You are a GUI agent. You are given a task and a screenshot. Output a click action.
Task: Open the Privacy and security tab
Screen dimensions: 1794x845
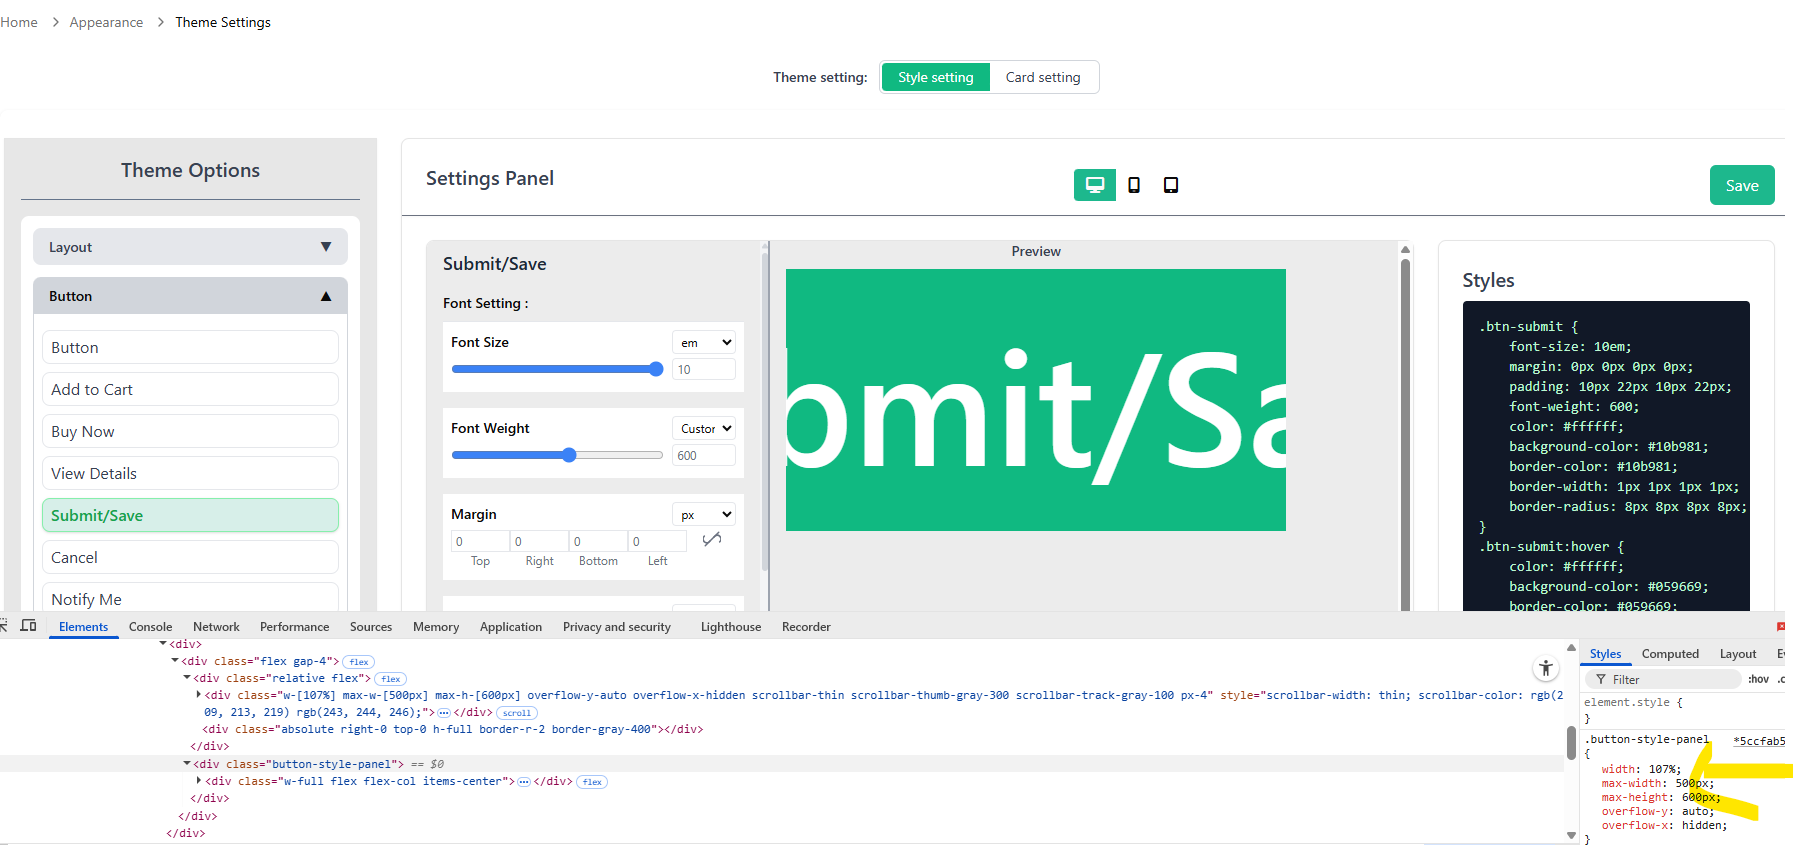tap(617, 627)
